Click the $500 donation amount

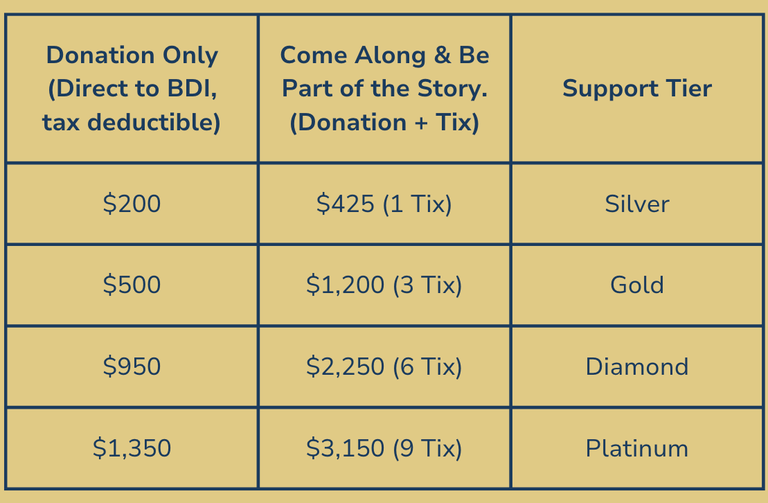click(x=132, y=285)
